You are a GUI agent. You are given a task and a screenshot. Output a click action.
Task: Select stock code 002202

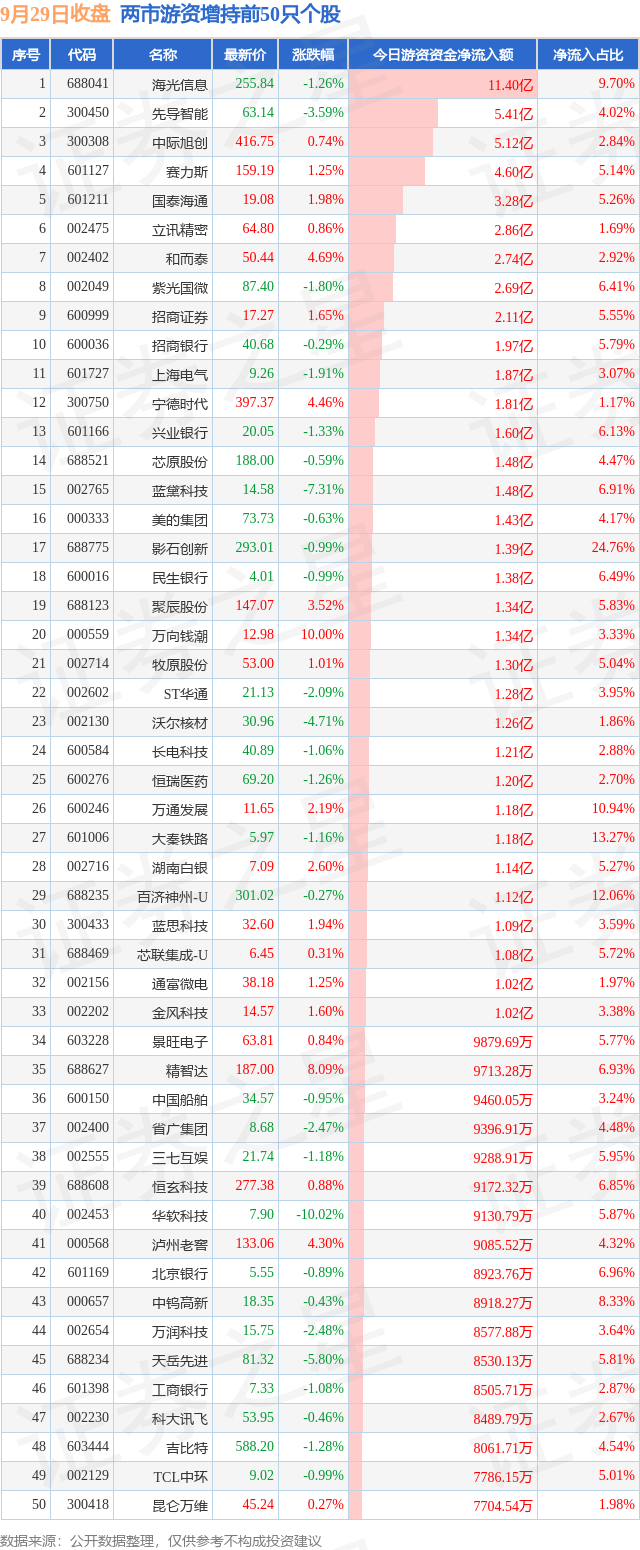click(88, 1012)
